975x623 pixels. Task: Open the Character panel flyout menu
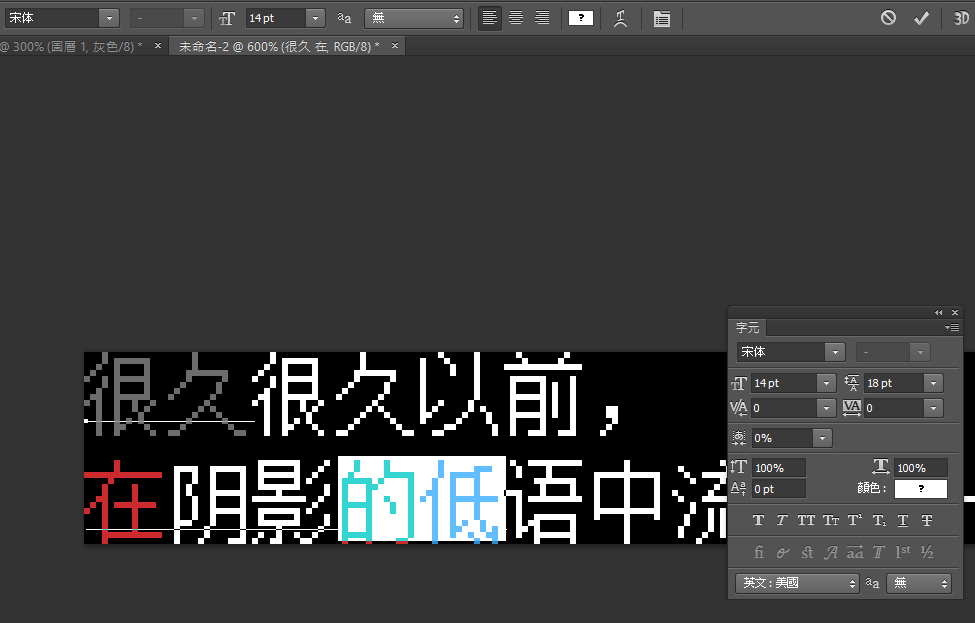point(952,327)
